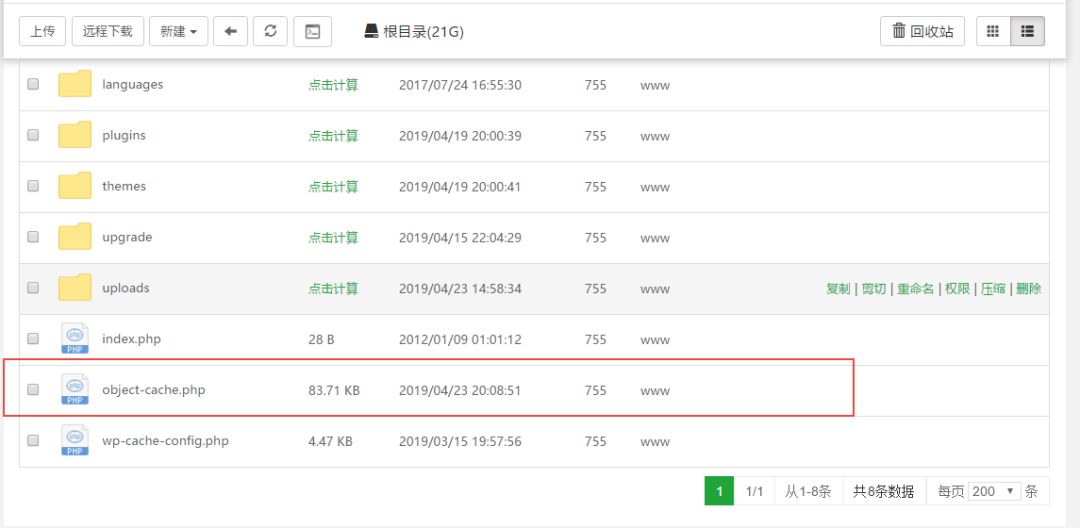
Task: Go to page 1 in pagination
Action: [719, 491]
